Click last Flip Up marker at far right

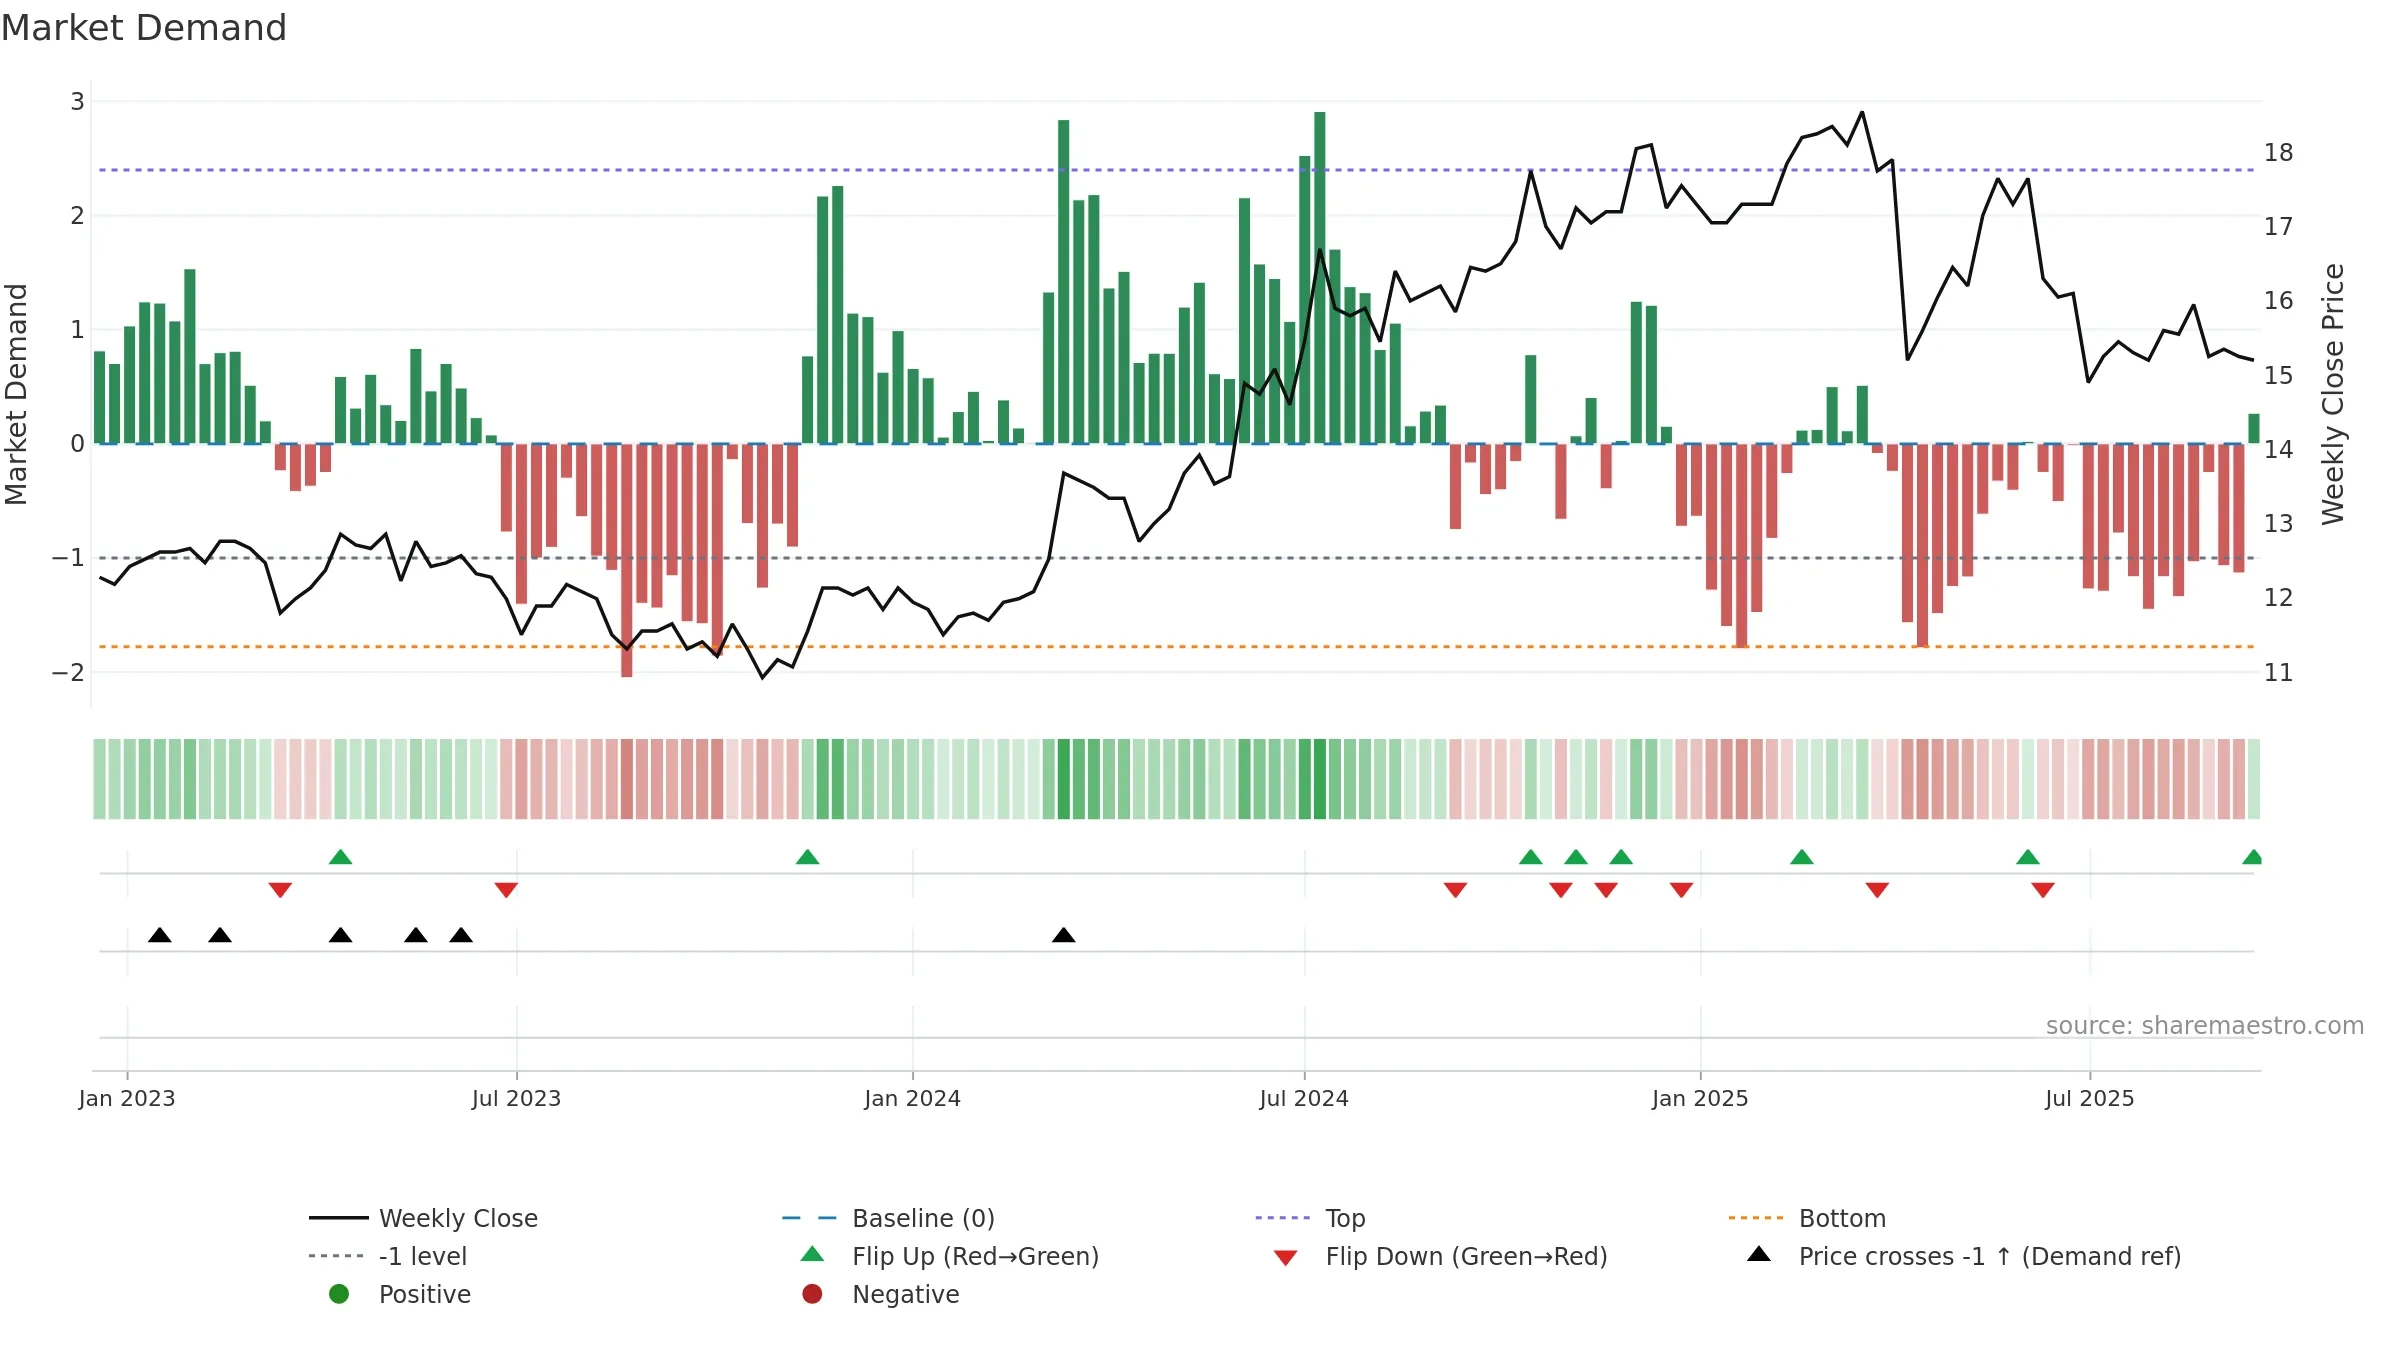(2253, 856)
